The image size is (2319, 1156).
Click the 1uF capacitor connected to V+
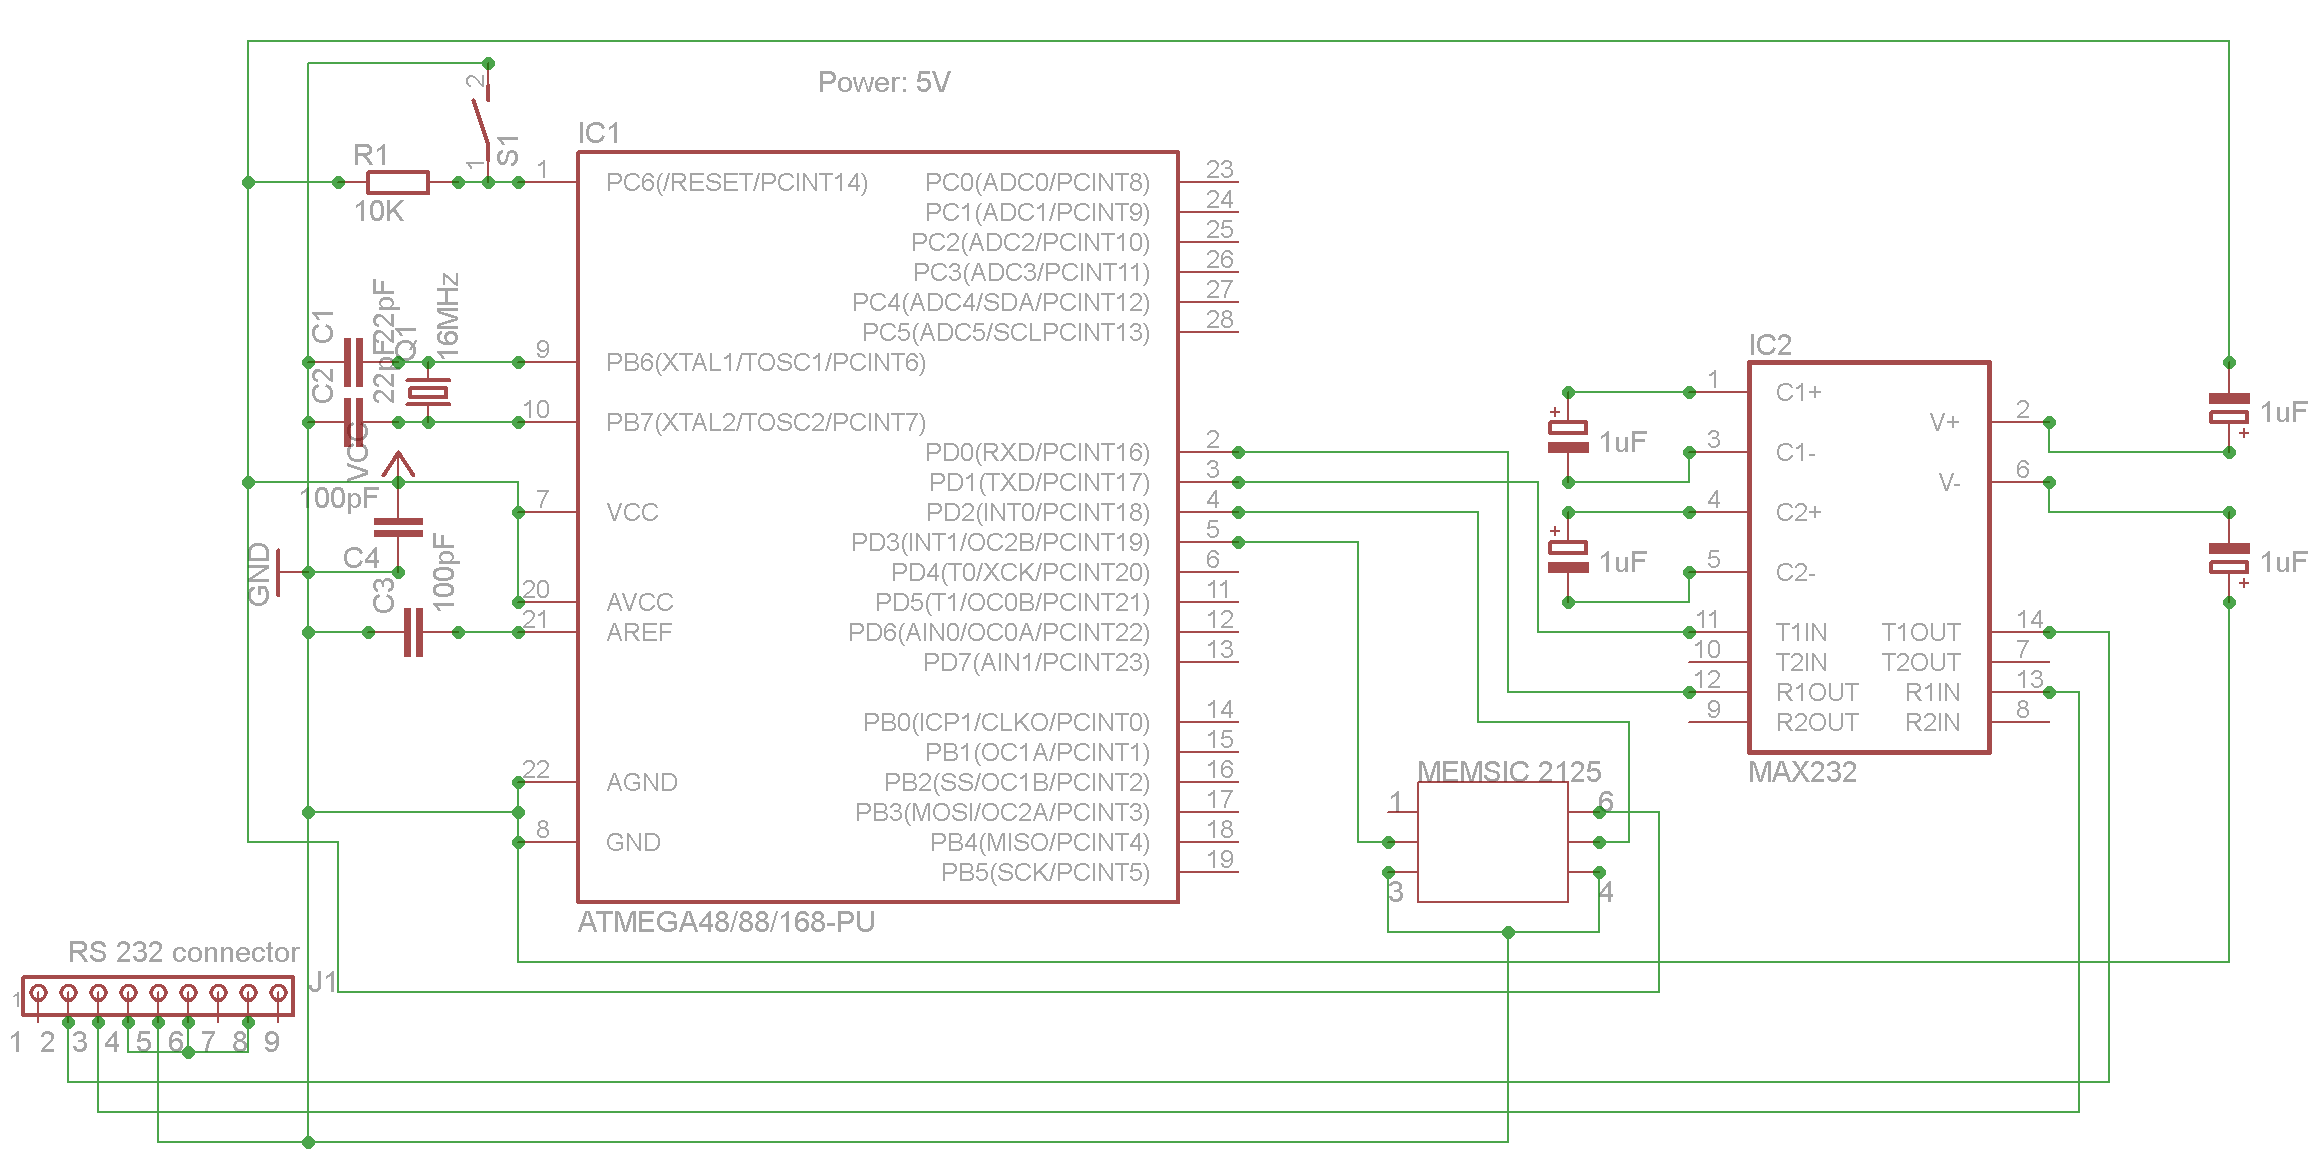[2229, 408]
